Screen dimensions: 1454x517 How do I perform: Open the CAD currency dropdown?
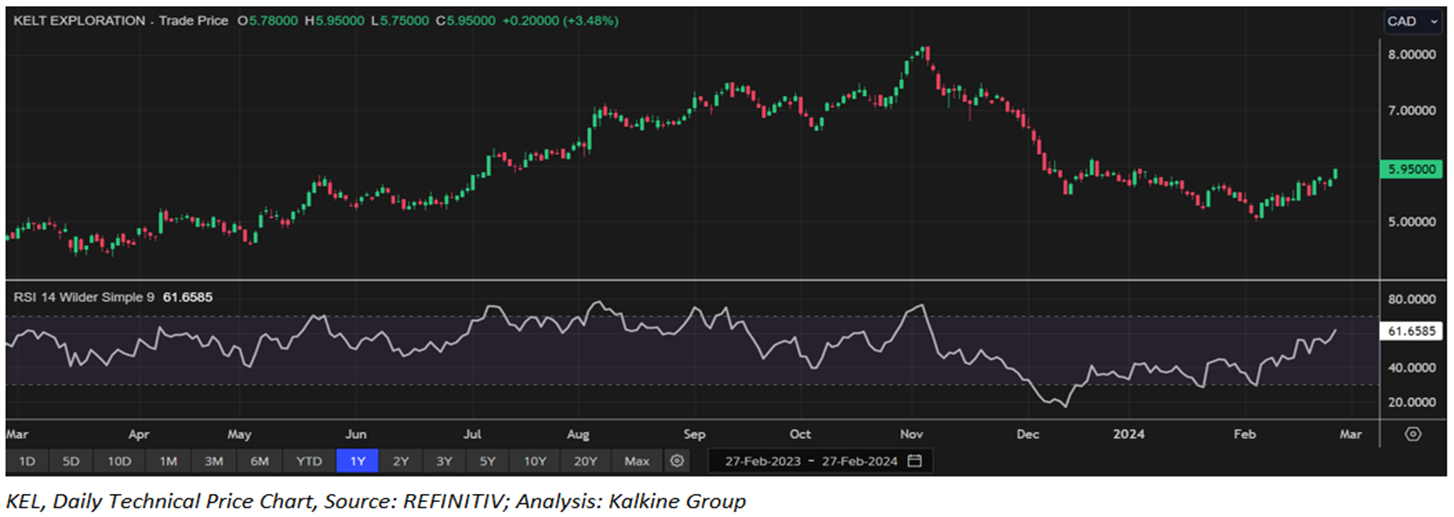click(1411, 21)
